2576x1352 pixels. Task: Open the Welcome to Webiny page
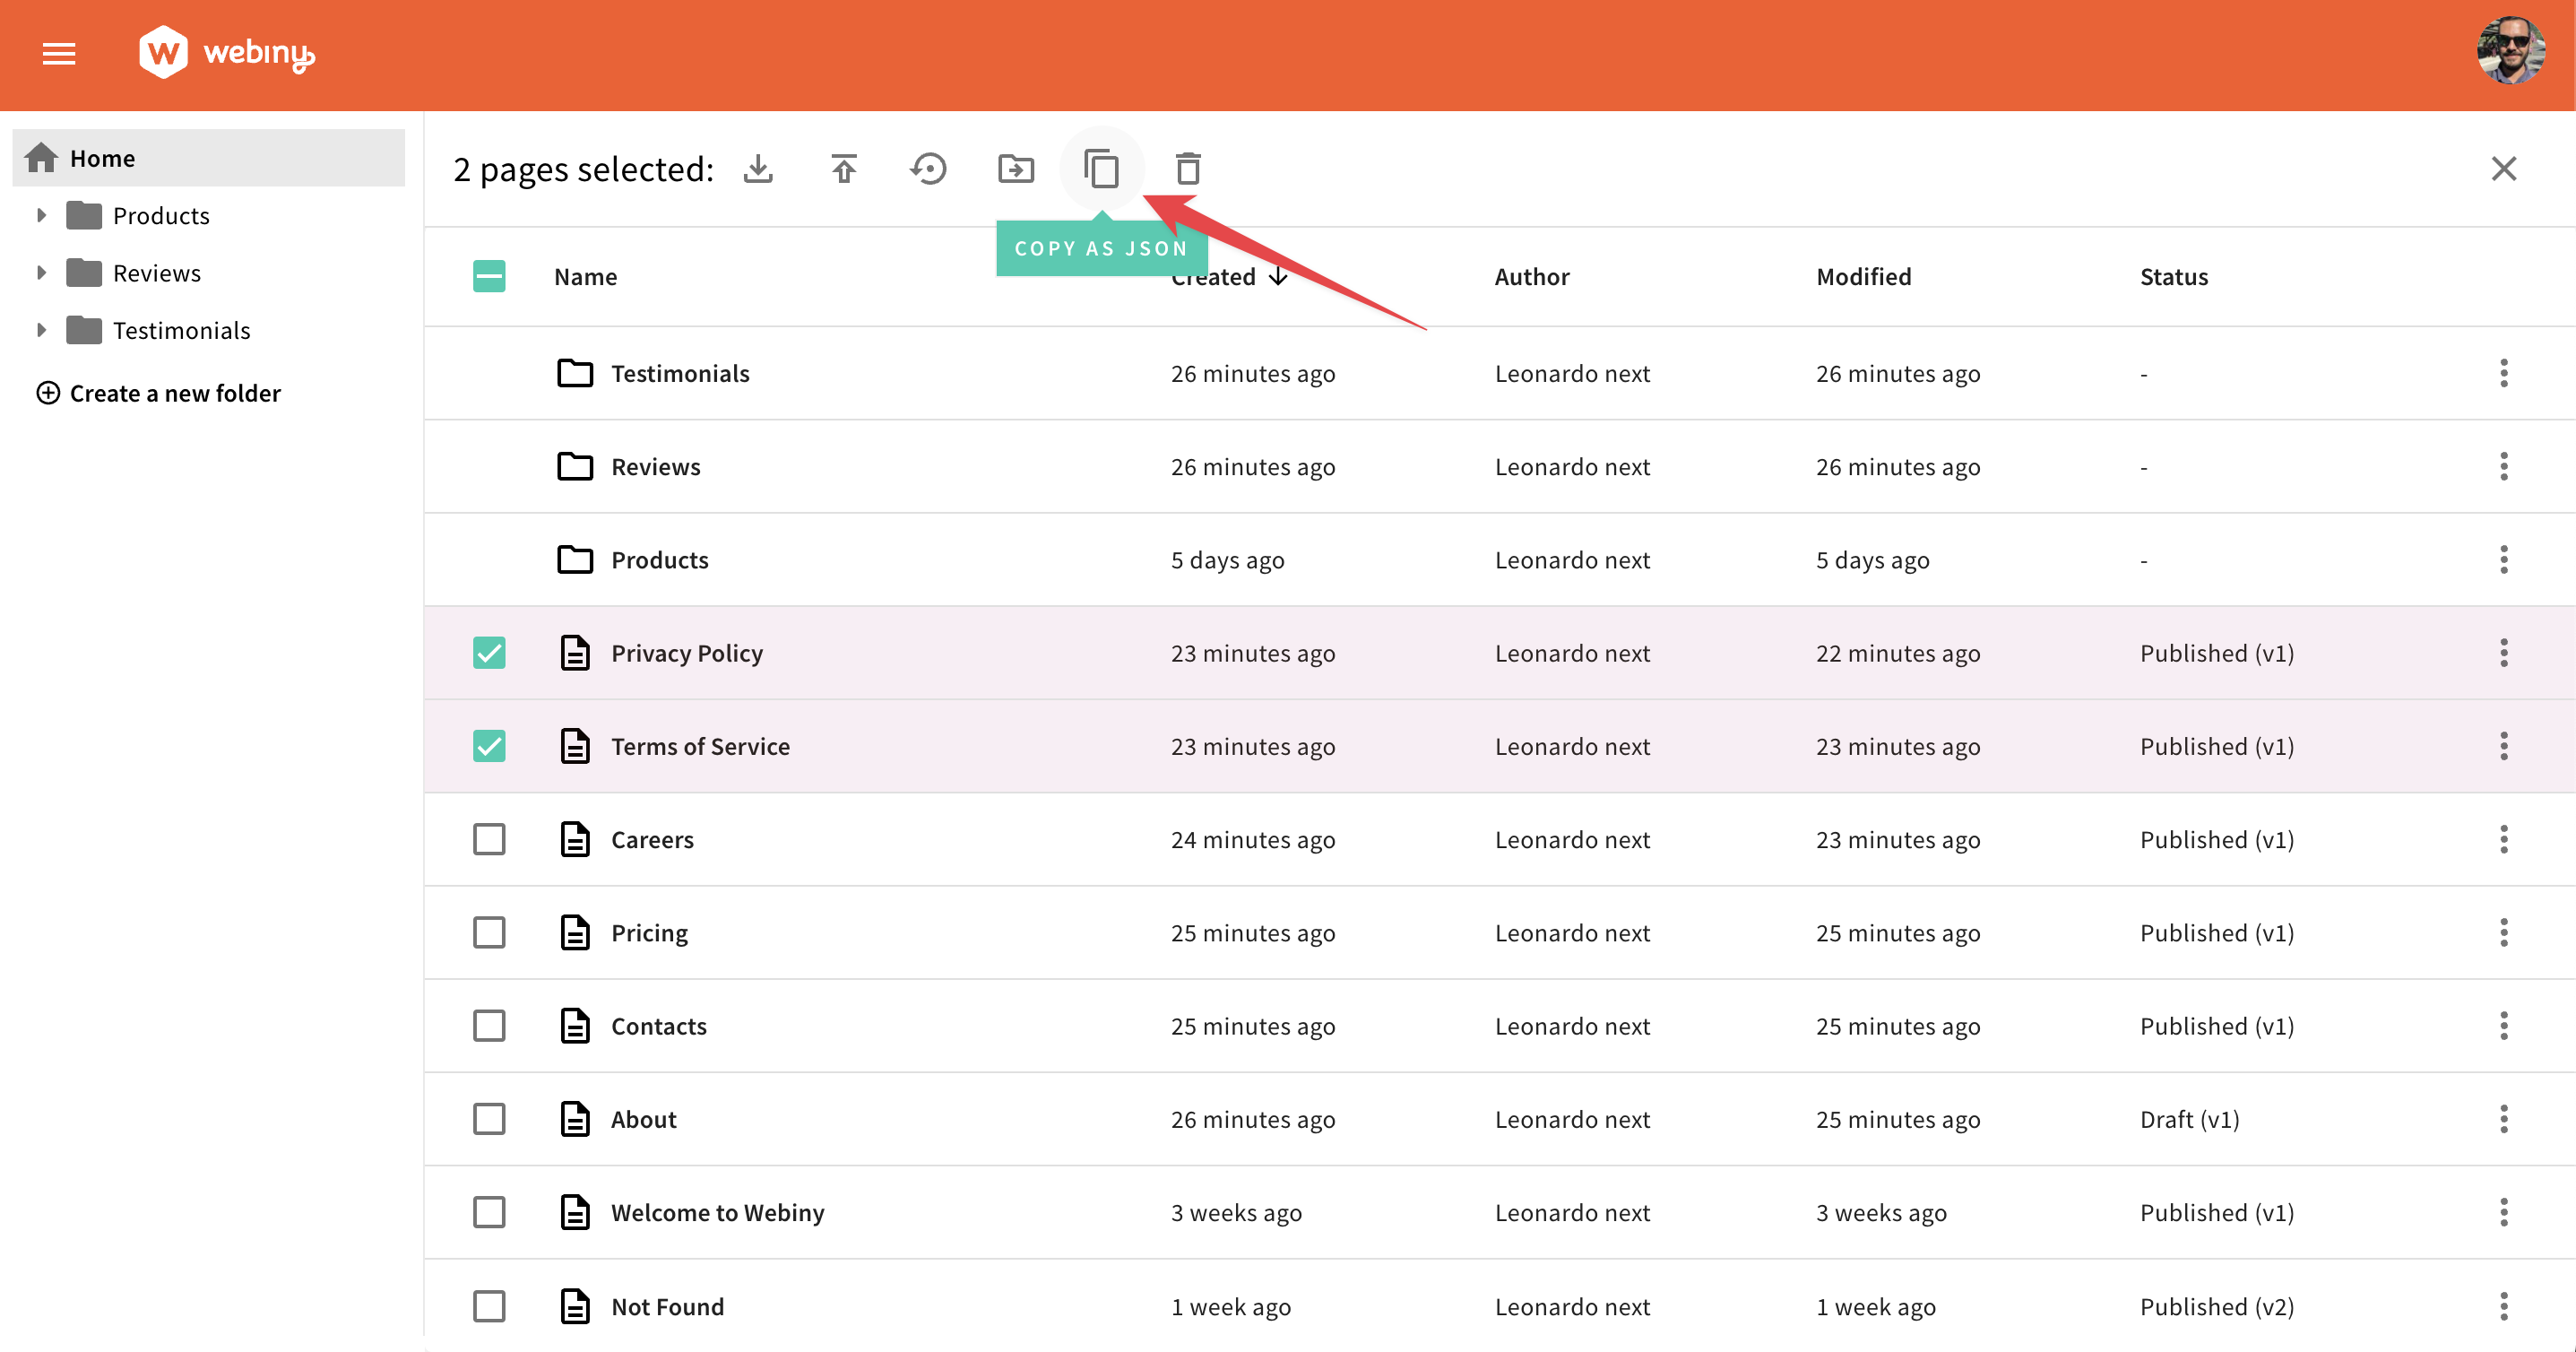(717, 1213)
